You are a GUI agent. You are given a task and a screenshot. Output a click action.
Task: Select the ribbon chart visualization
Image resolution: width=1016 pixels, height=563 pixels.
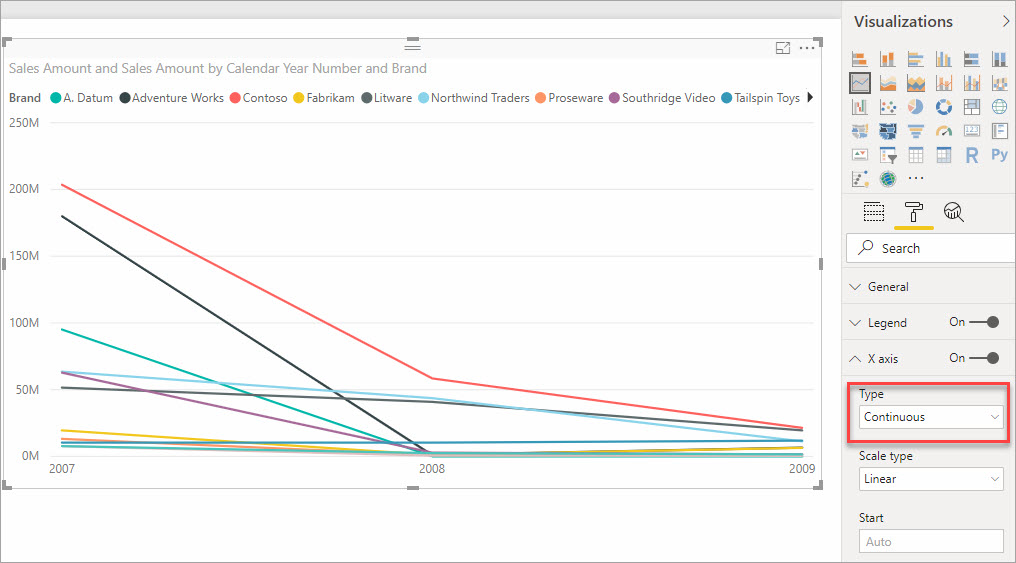tap(999, 83)
